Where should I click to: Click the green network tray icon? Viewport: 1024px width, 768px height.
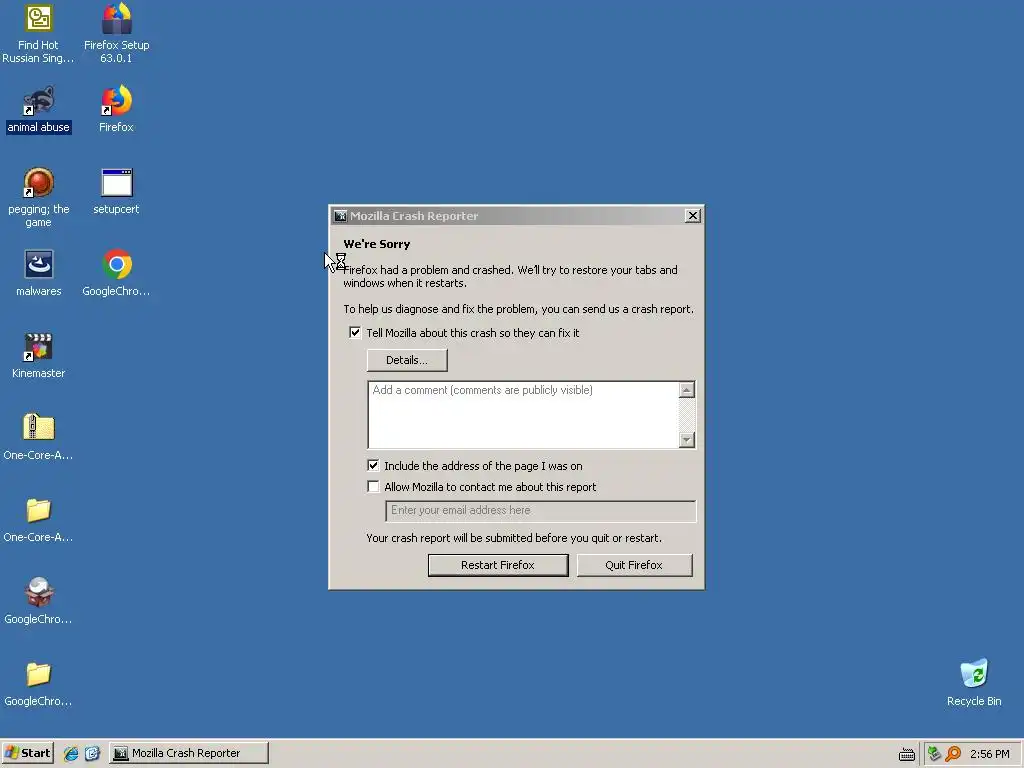pos(934,754)
